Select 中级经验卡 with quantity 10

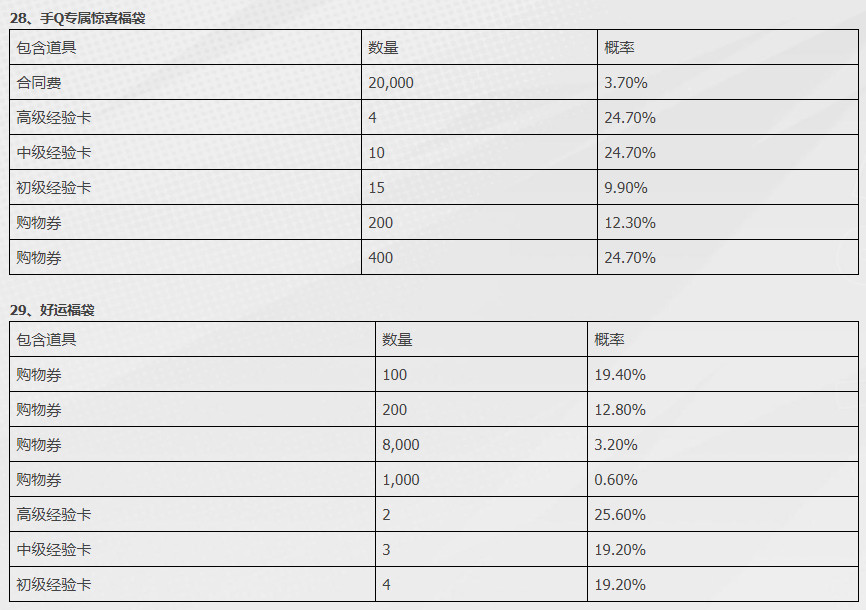point(54,152)
